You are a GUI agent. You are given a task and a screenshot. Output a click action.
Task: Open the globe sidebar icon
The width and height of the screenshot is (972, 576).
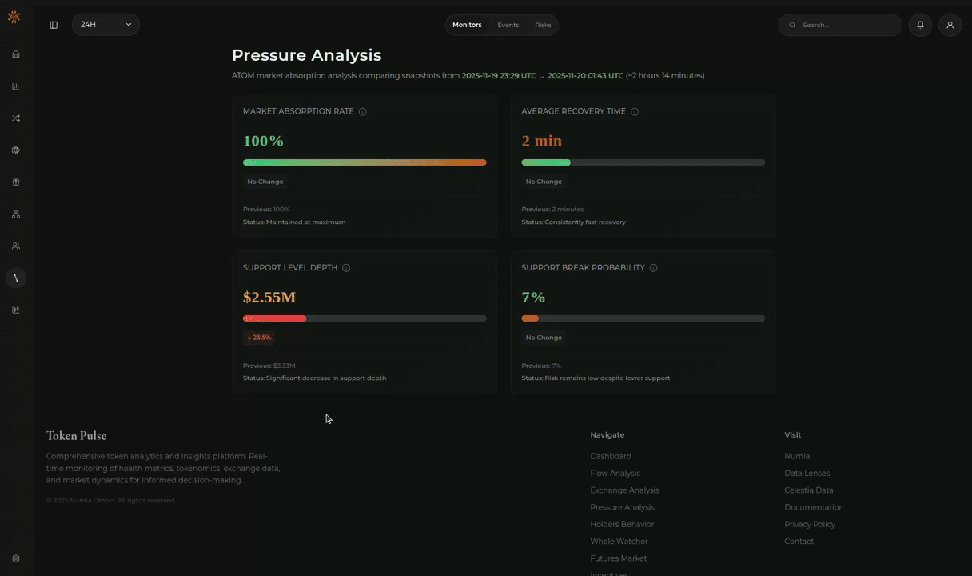tap(16, 150)
